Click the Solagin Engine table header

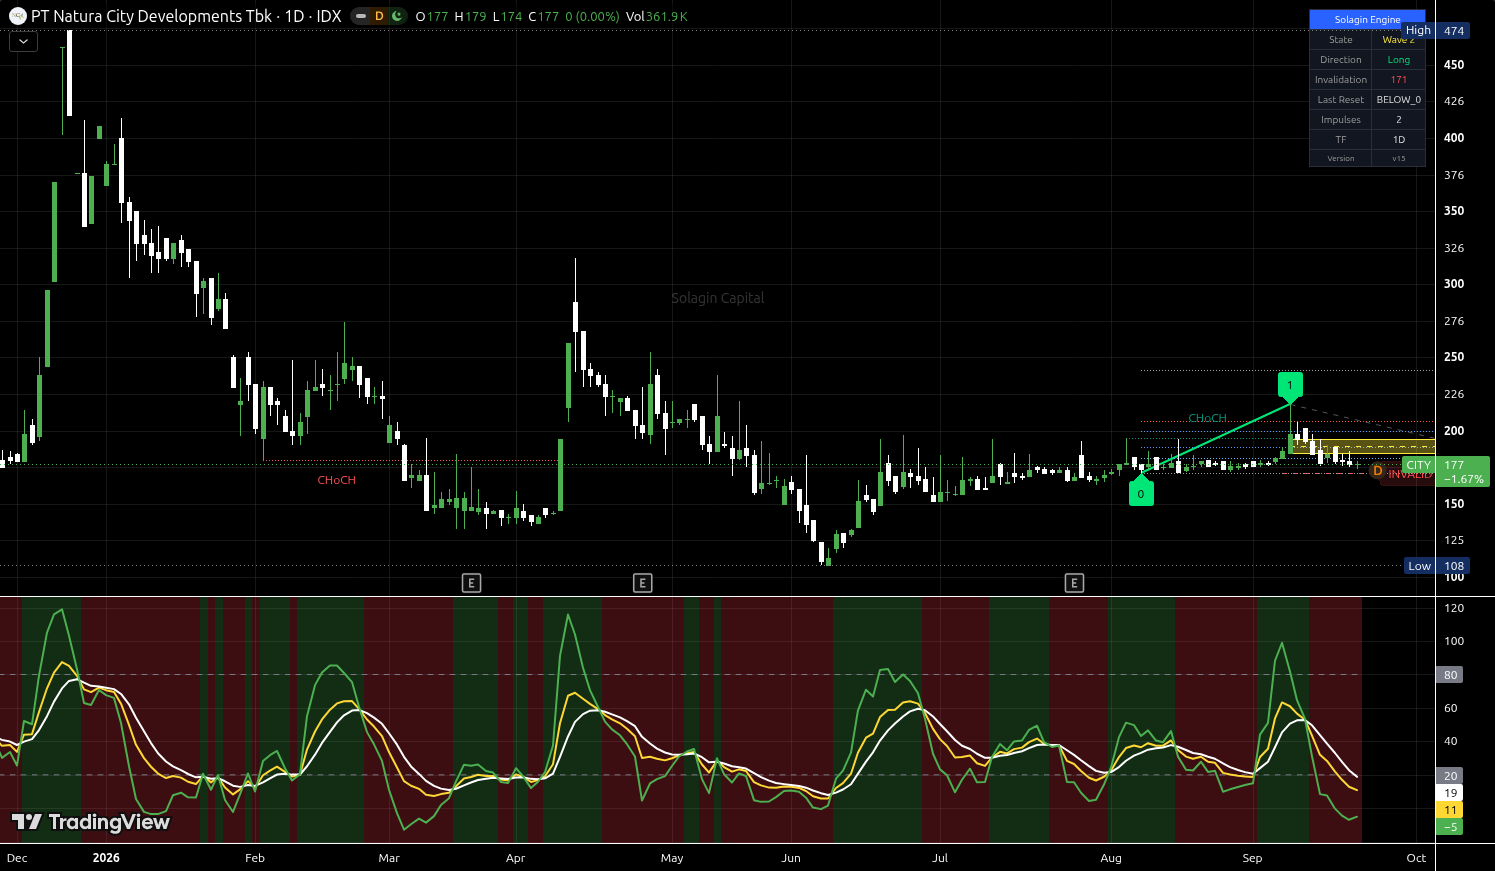coord(1367,19)
